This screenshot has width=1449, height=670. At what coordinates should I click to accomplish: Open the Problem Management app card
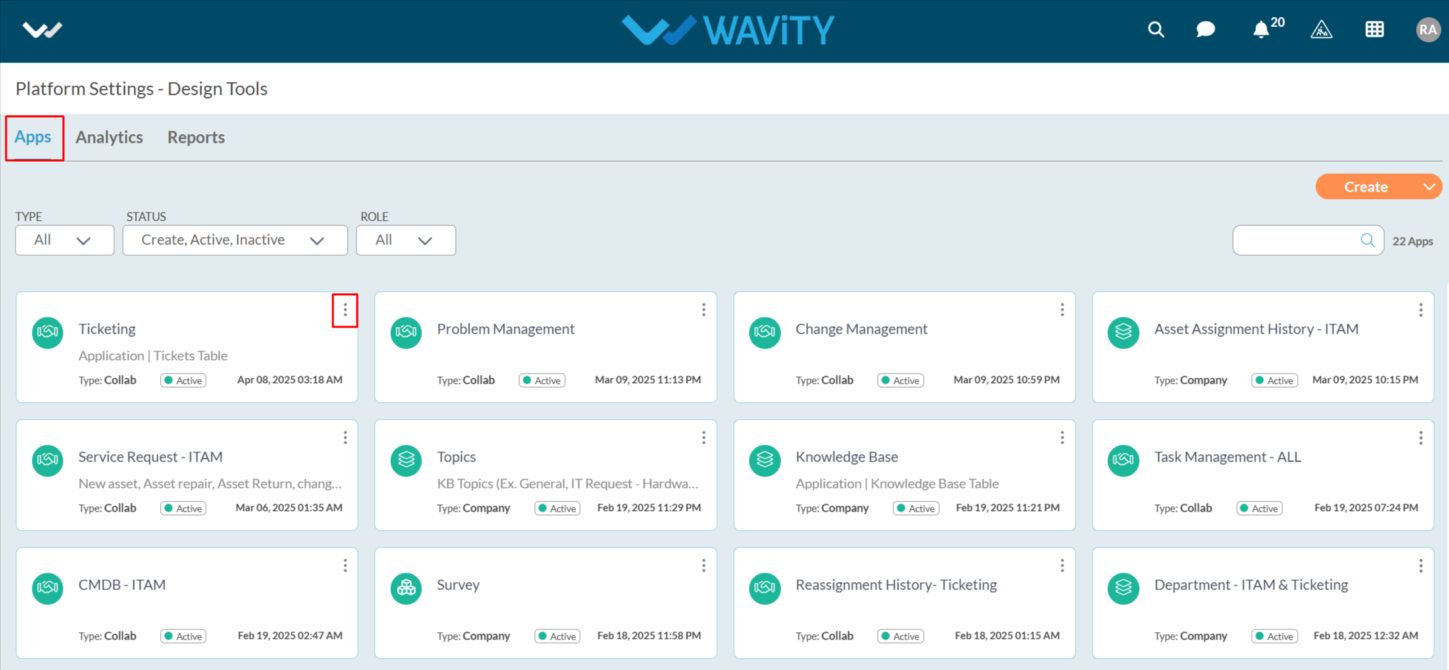pos(546,348)
